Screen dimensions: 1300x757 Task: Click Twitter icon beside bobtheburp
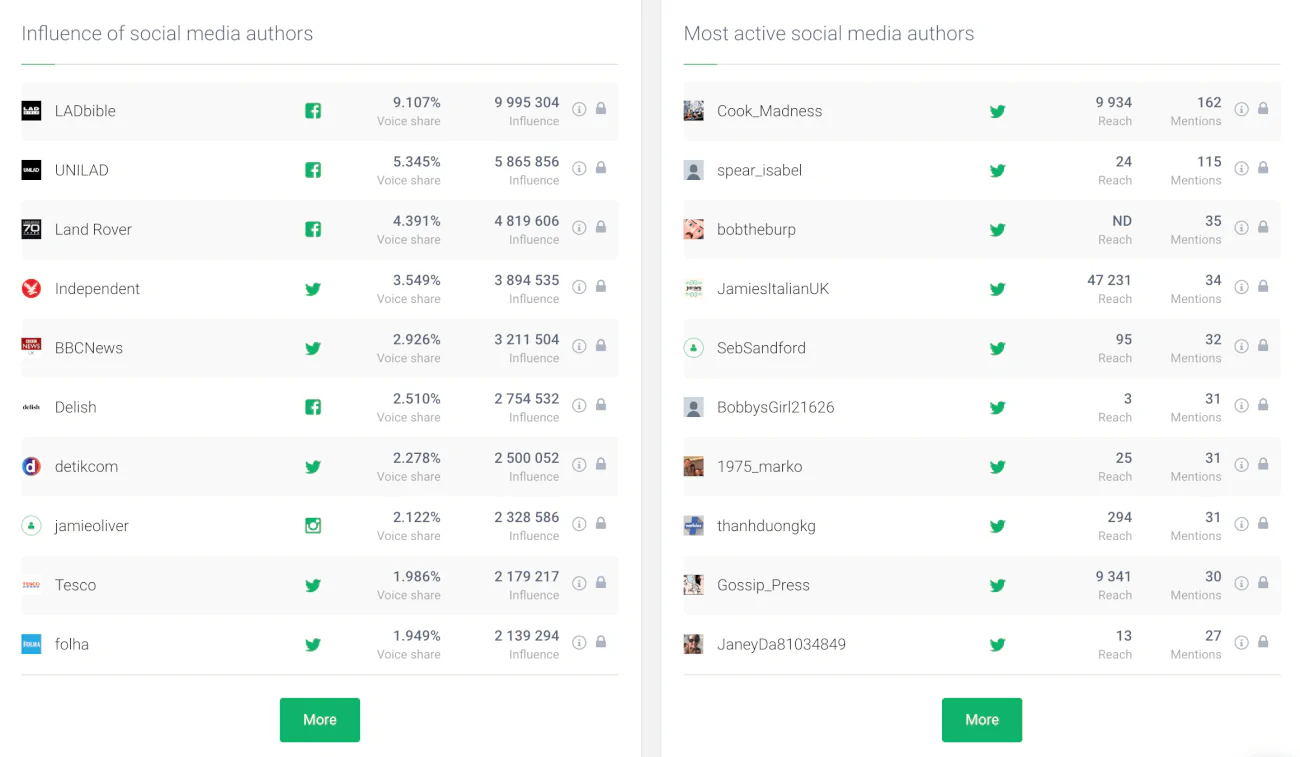pyautogui.click(x=997, y=230)
